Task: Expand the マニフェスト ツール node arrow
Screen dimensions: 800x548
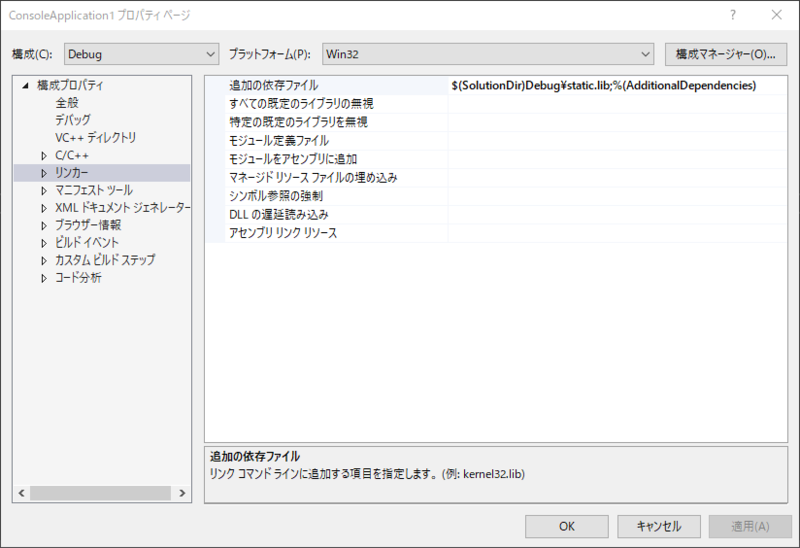Action: (x=44, y=190)
